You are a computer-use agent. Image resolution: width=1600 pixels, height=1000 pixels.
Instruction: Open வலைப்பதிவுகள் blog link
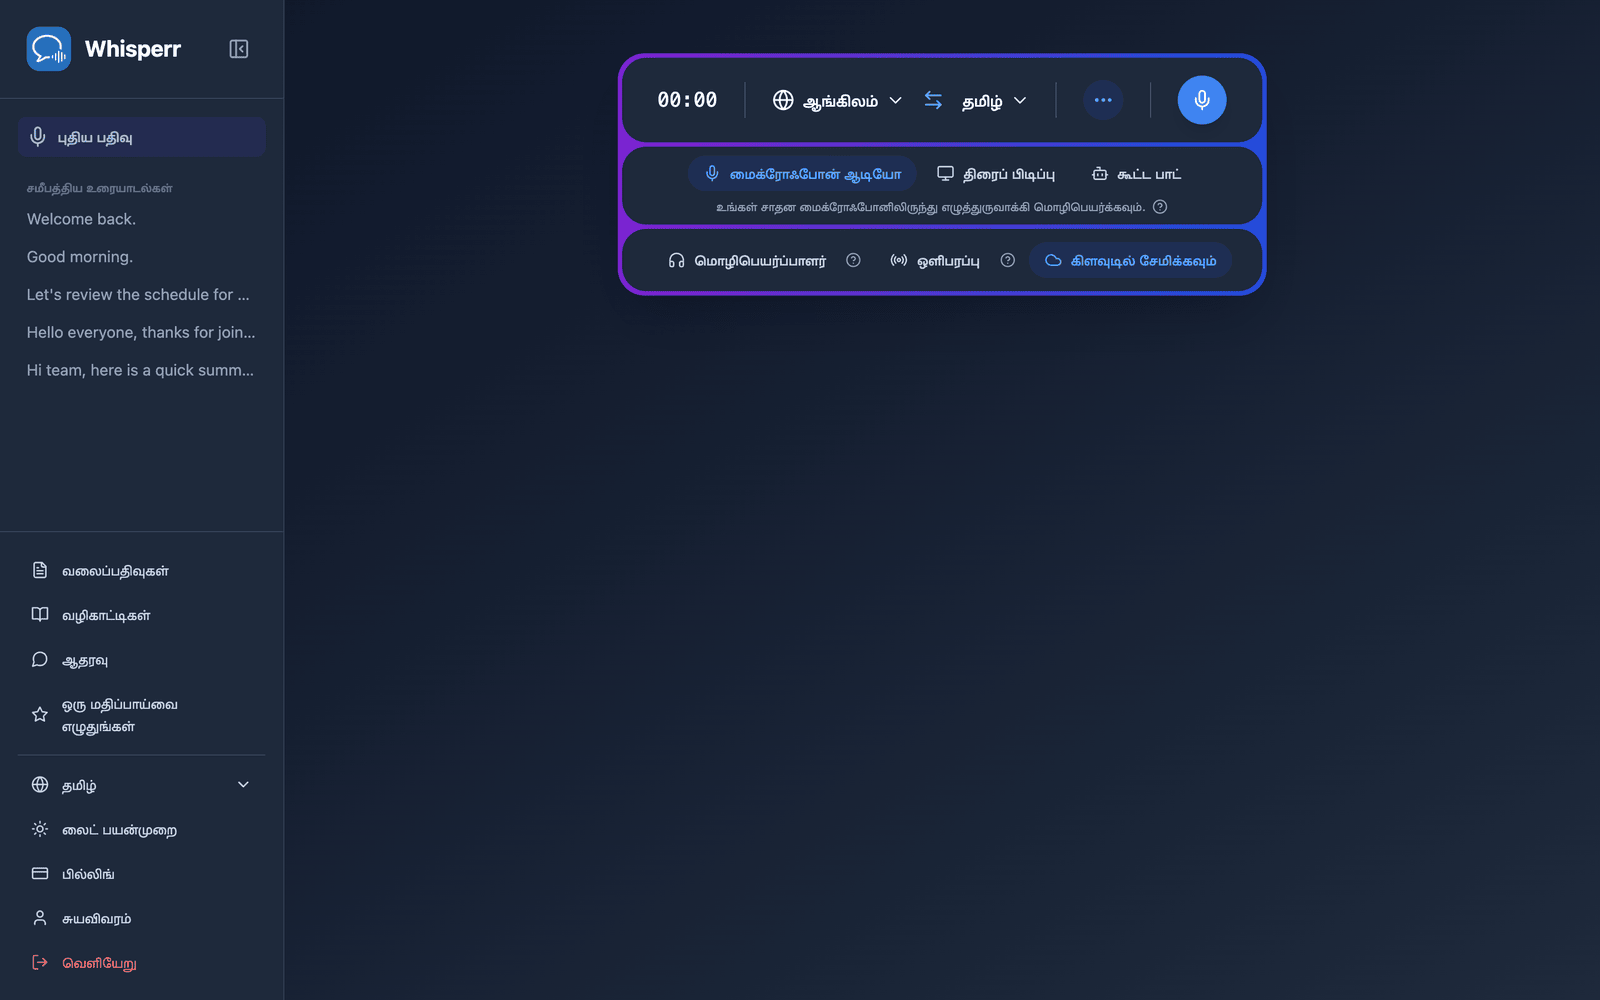(141, 570)
